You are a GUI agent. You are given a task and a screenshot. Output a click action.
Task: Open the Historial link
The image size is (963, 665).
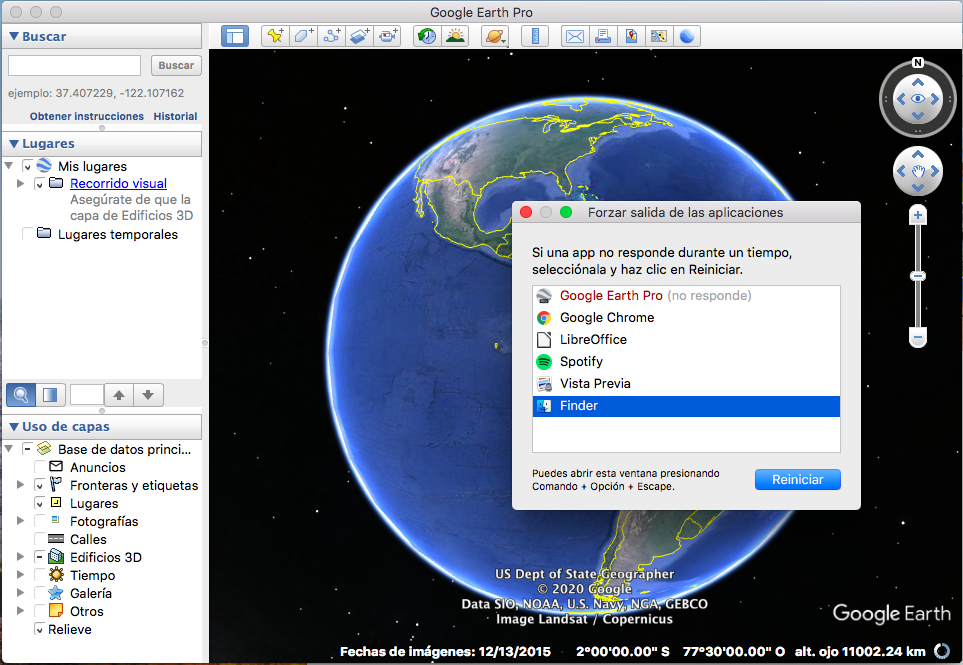(x=175, y=116)
